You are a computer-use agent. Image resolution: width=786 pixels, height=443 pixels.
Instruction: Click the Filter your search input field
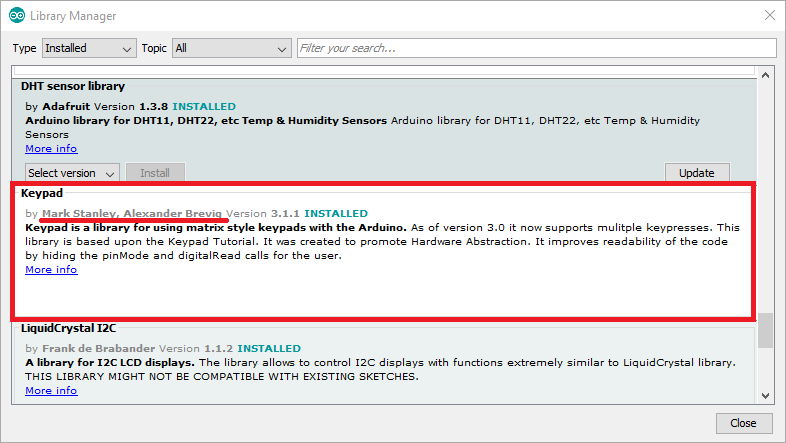coord(536,48)
